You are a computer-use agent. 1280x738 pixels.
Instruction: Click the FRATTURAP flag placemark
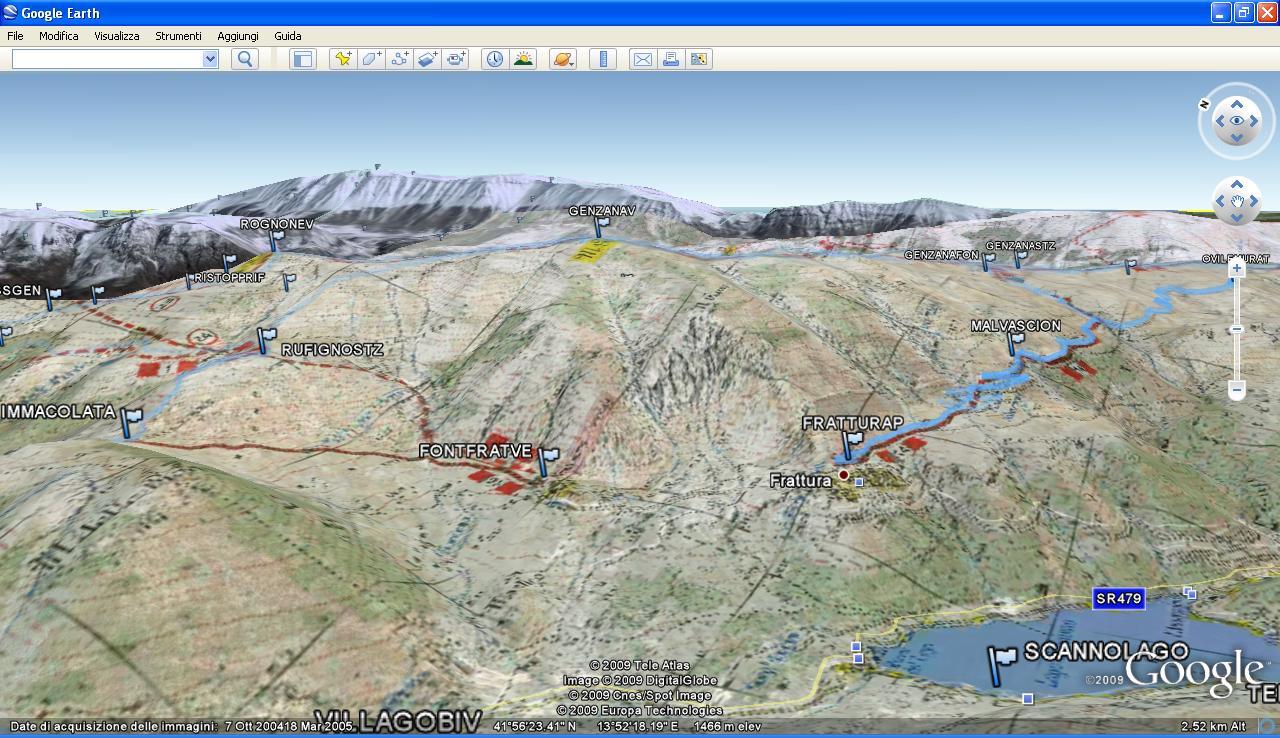coord(853,444)
